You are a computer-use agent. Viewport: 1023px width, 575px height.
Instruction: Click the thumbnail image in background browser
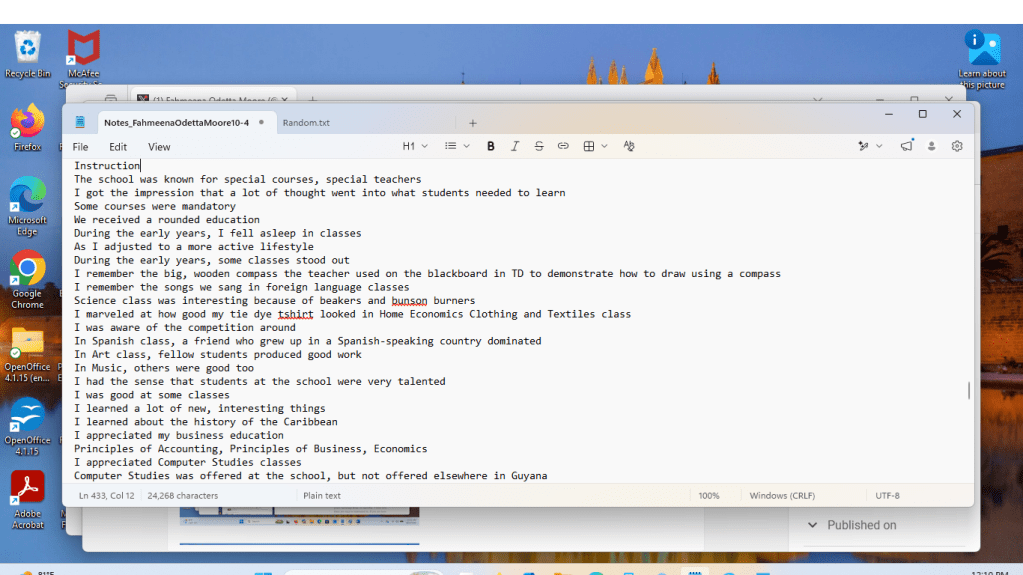[299, 516]
